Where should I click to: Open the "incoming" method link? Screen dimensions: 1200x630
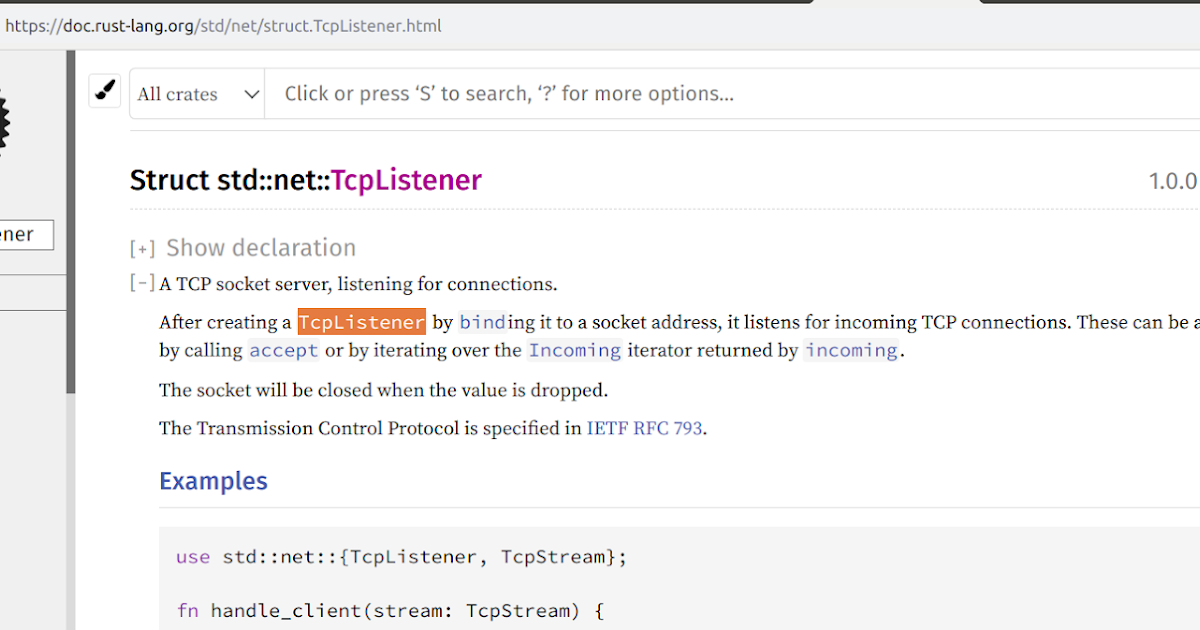click(x=851, y=350)
